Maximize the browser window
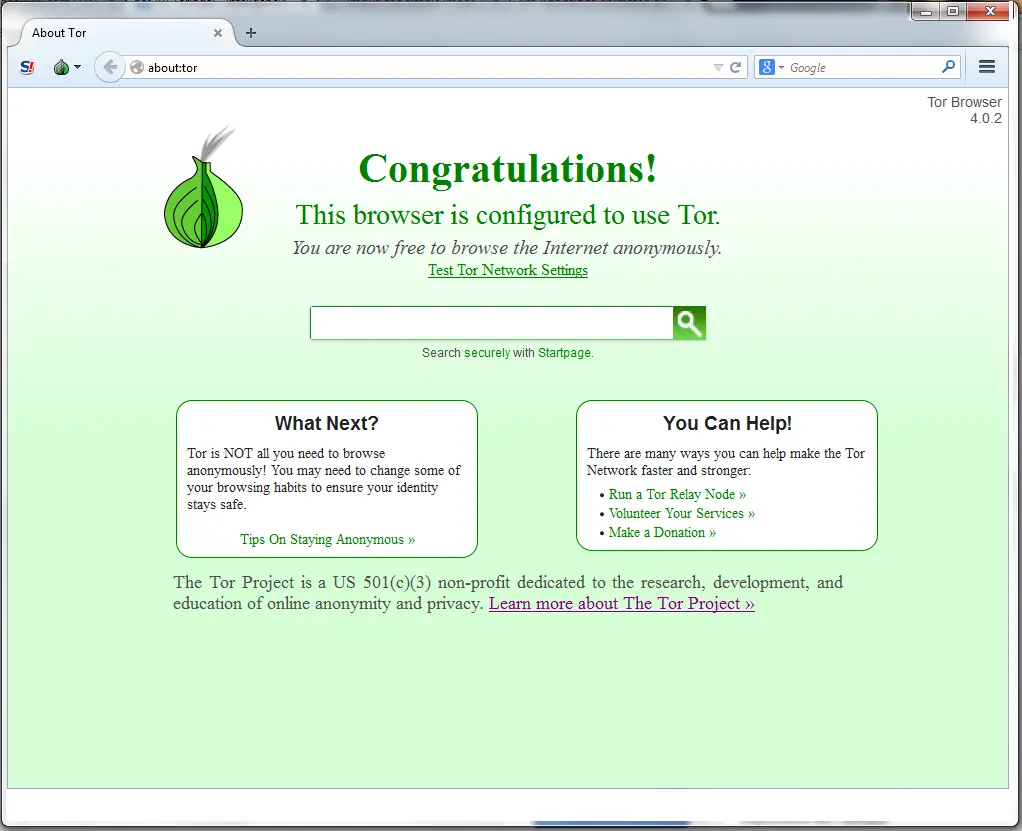Image resolution: width=1022 pixels, height=831 pixels. (953, 11)
